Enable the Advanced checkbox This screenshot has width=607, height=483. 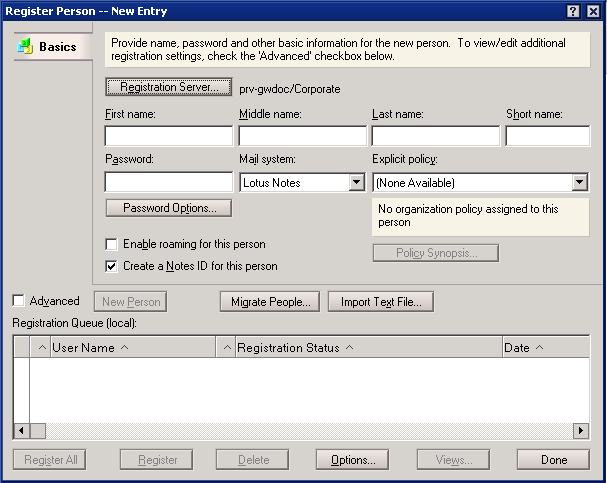18,301
